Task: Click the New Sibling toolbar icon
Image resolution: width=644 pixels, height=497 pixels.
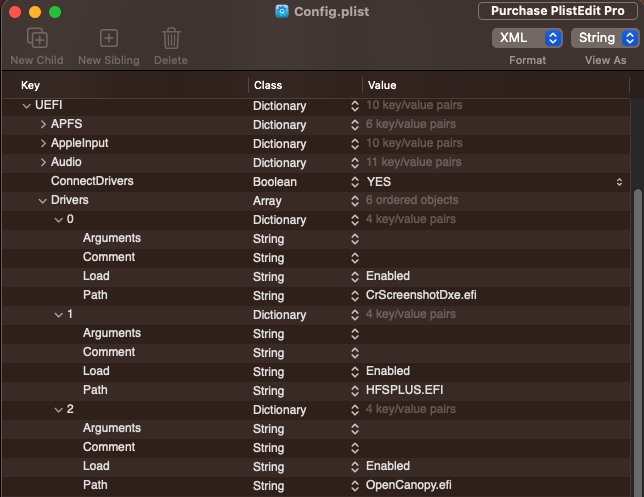Action: pyautogui.click(x=109, y=38)
